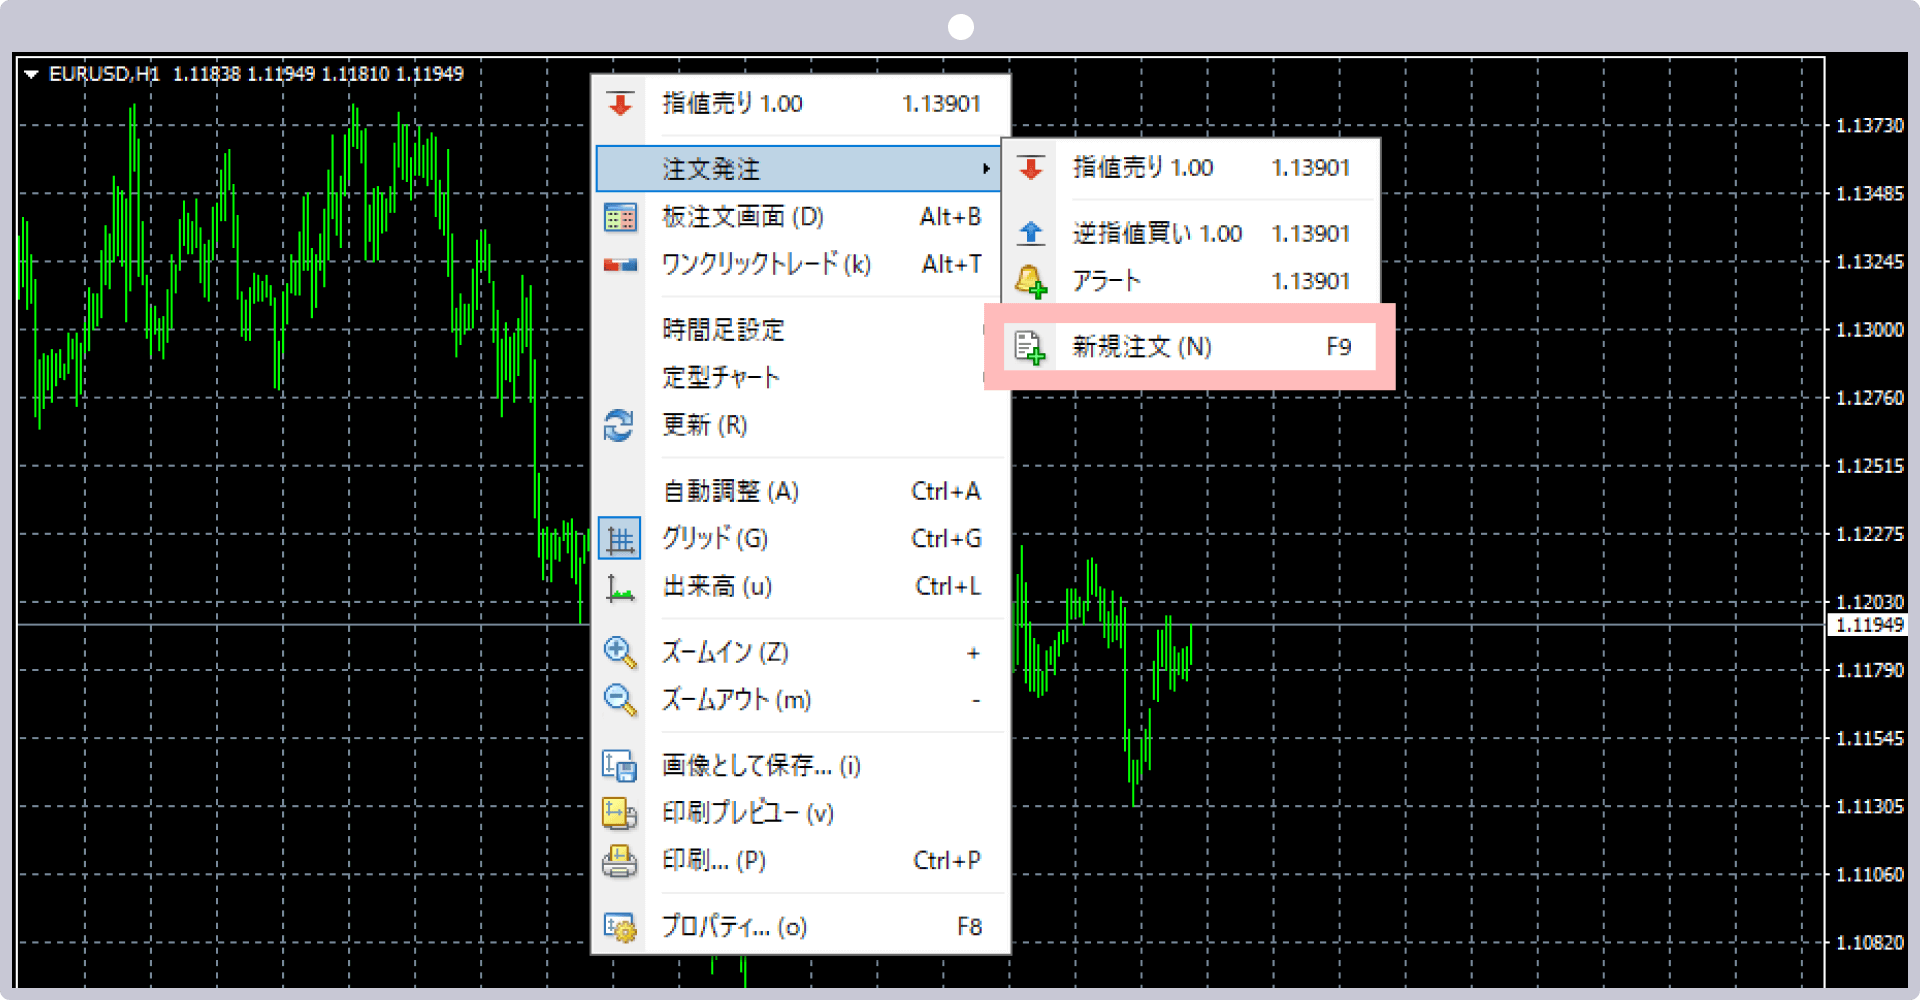Open the 時間足設定 submenu

click(x=800, y=330)
